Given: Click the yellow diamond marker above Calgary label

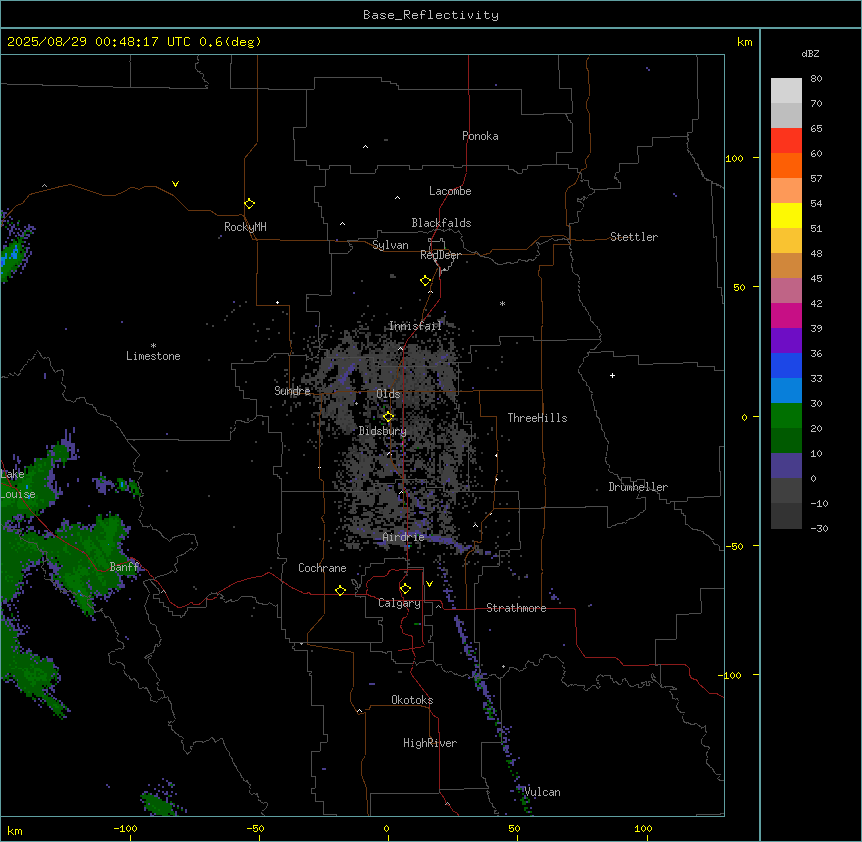Looking at the screenshot, I should [x=405, y=589].
